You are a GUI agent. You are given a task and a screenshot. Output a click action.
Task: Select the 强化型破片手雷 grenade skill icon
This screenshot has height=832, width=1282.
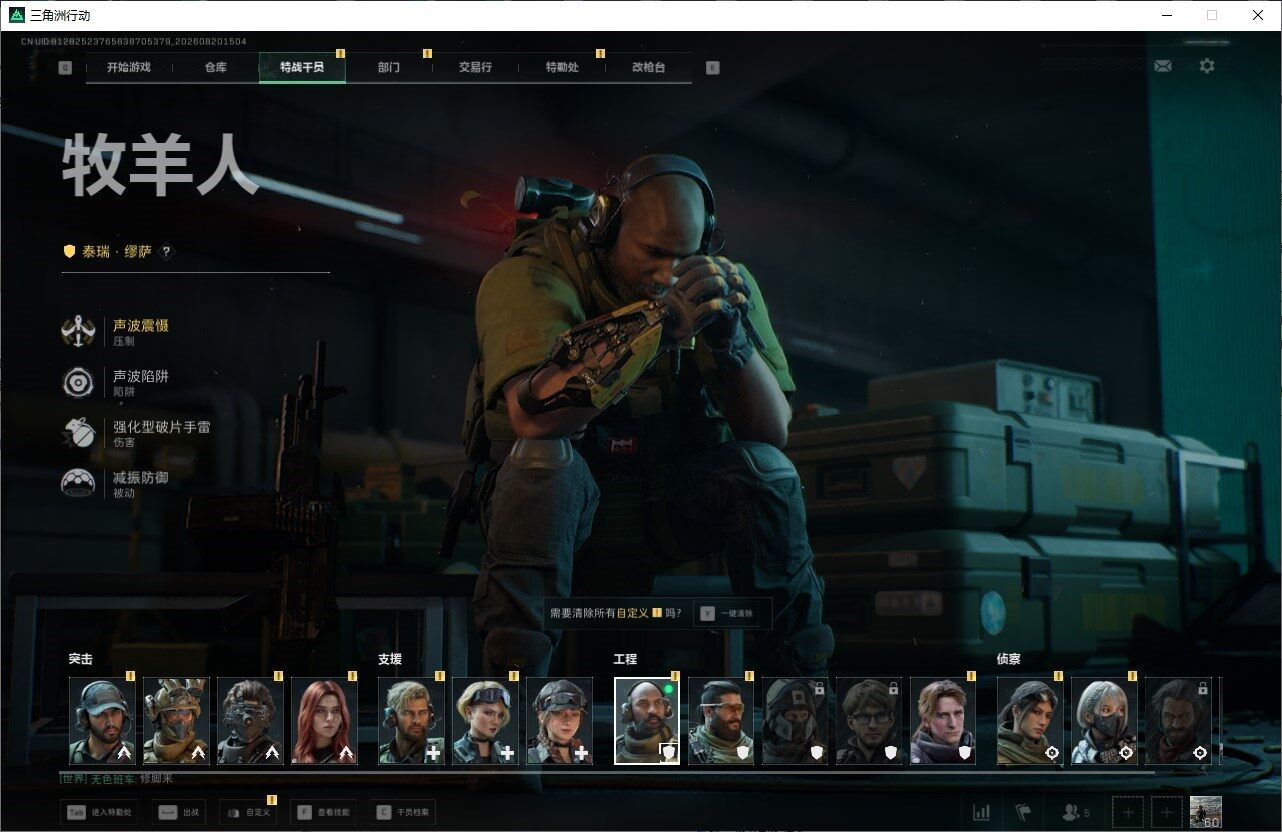tap(78, 433)
